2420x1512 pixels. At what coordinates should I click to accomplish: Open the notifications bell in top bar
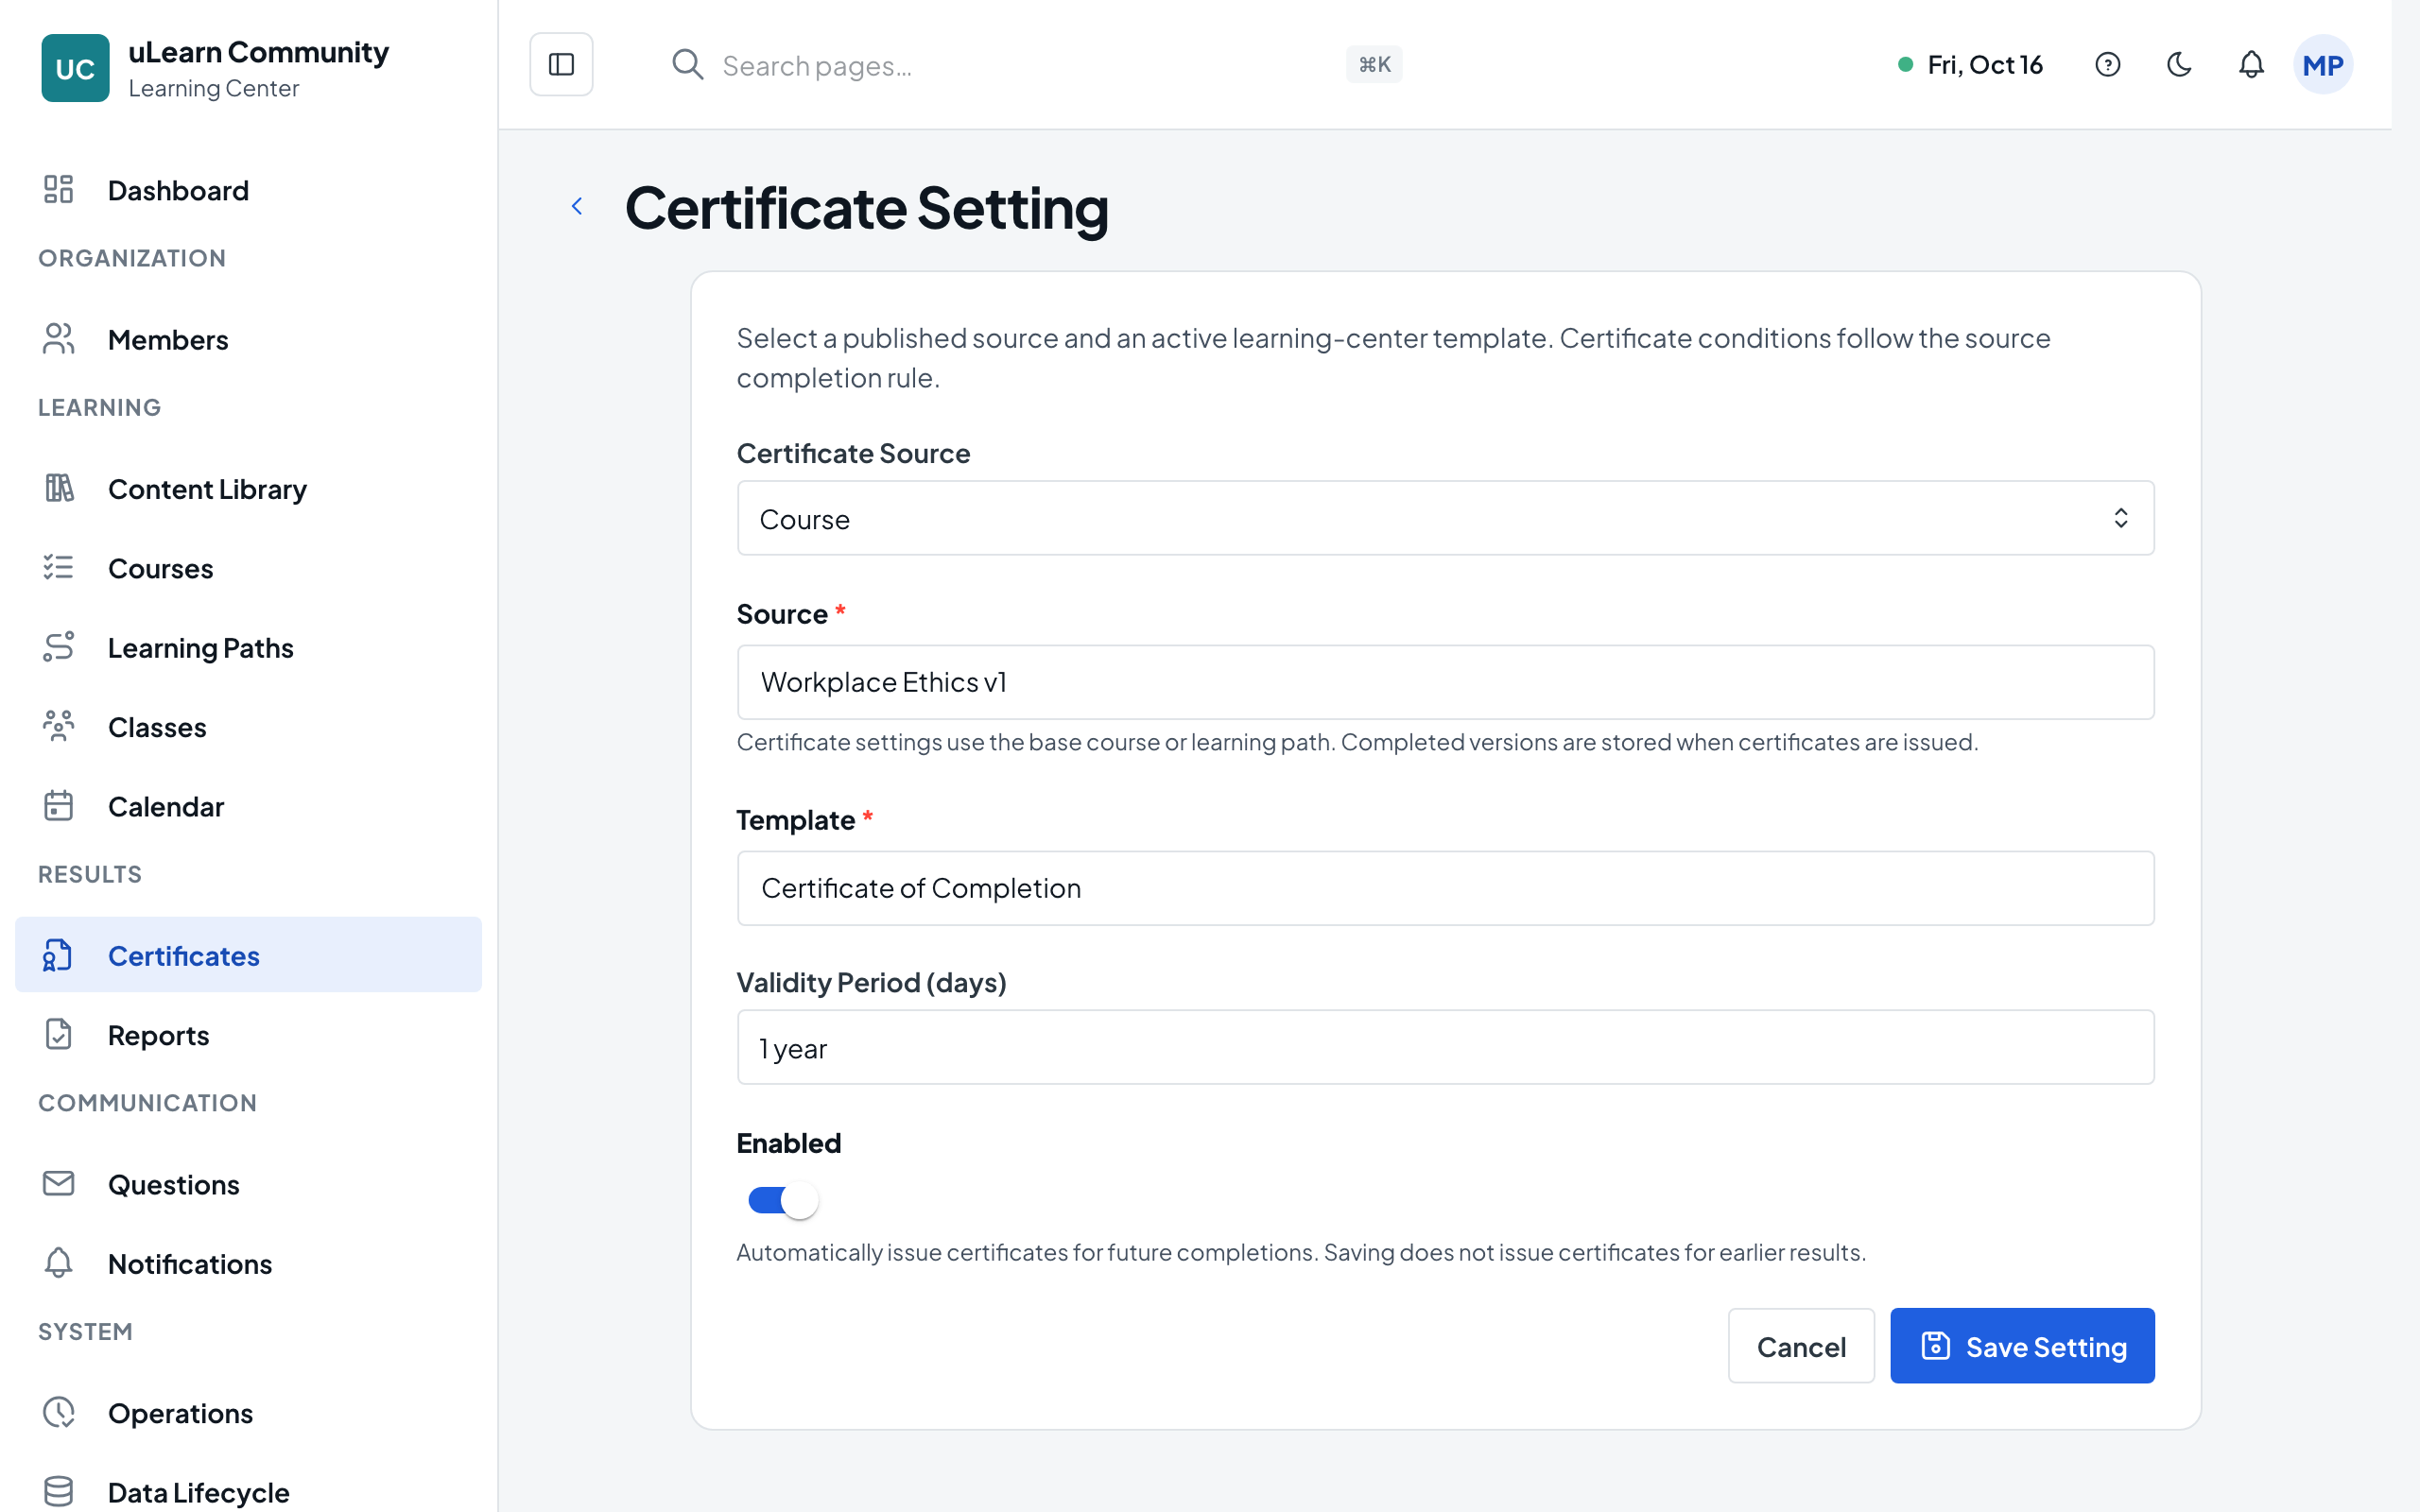pyautogui.click(x=2251, y=65)
